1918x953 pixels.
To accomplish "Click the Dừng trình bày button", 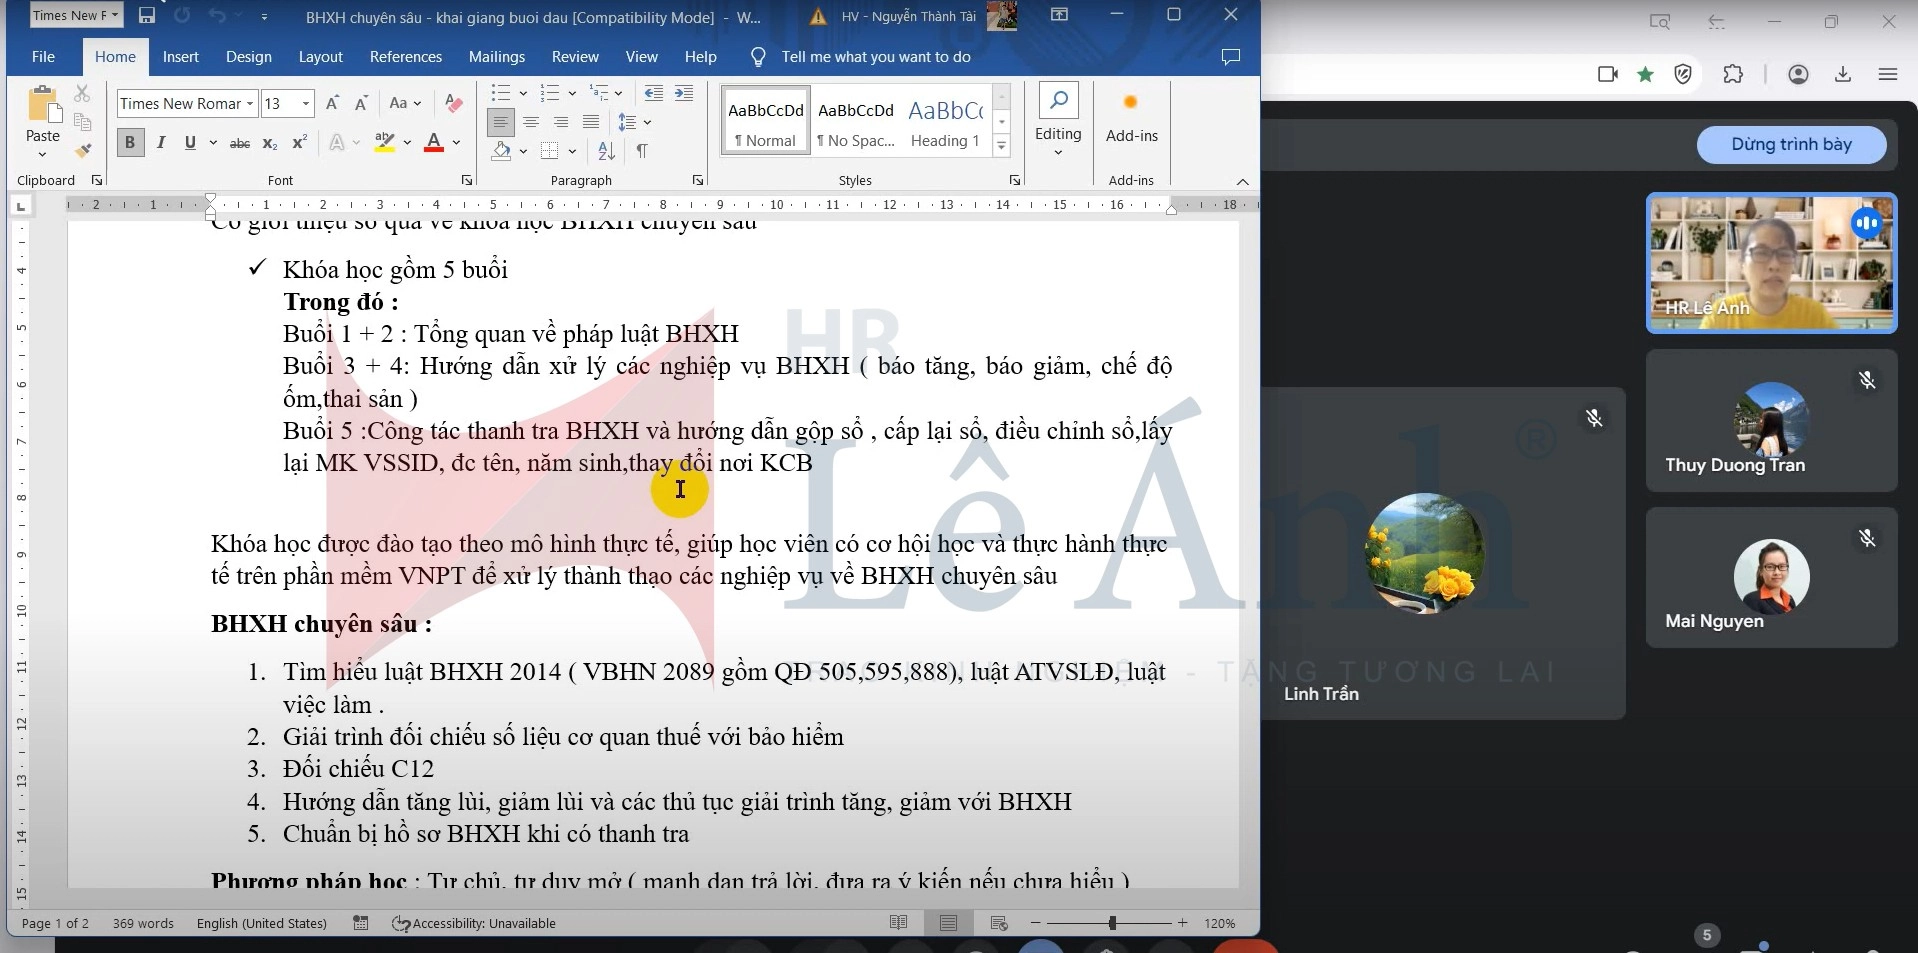I will (x=1793, y=144).
